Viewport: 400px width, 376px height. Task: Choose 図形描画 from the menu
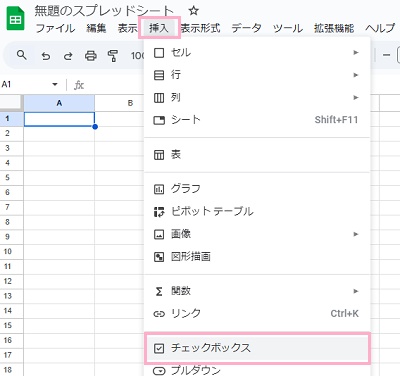click(257, 256)
